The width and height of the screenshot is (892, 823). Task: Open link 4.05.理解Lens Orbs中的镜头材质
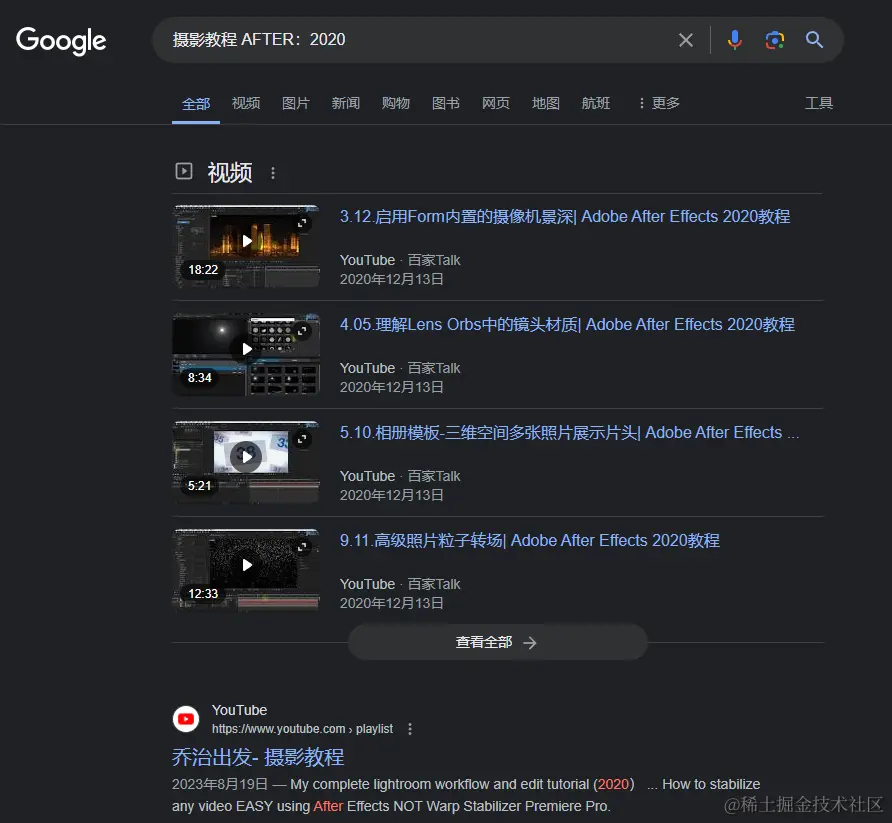567,325
